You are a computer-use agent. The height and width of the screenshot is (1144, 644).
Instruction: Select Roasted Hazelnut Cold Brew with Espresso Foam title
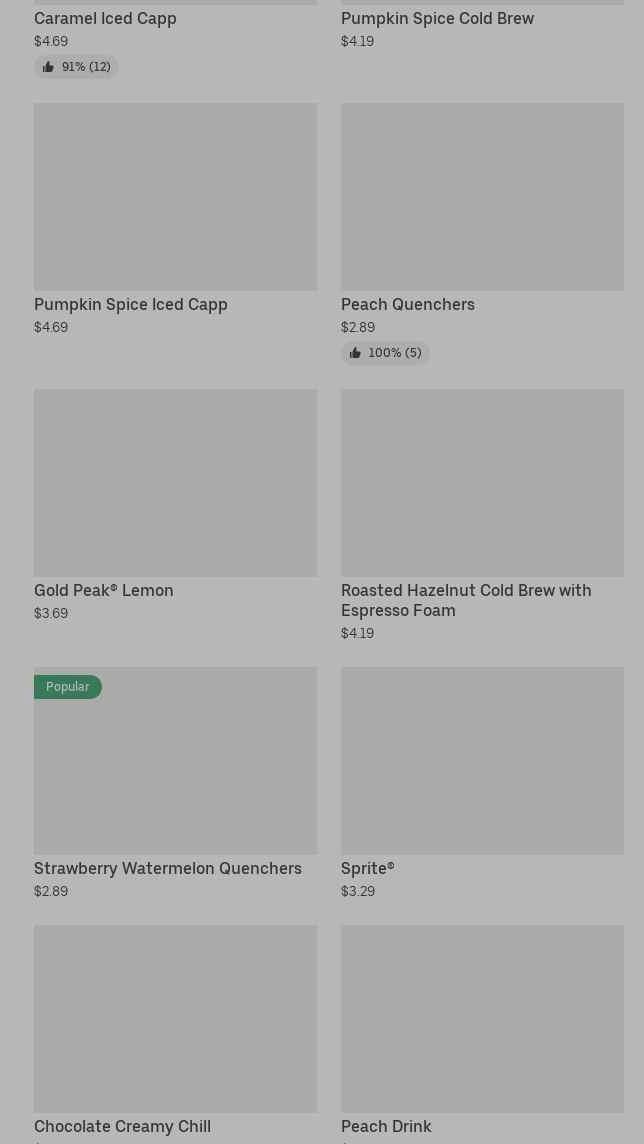pyautogui.click(x=466, y=600)
